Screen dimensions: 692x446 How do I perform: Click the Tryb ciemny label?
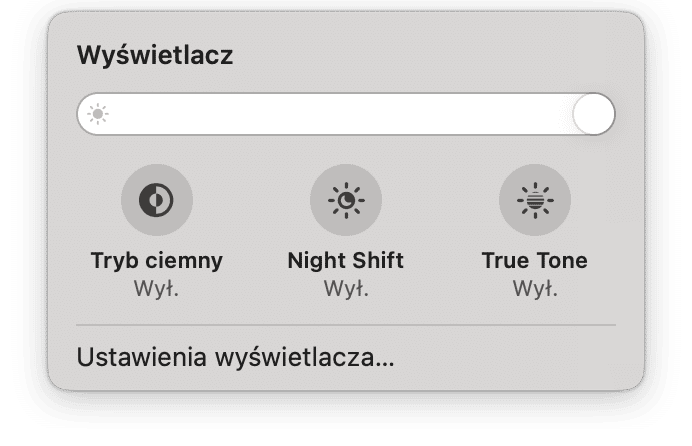(x=157, y=260)
